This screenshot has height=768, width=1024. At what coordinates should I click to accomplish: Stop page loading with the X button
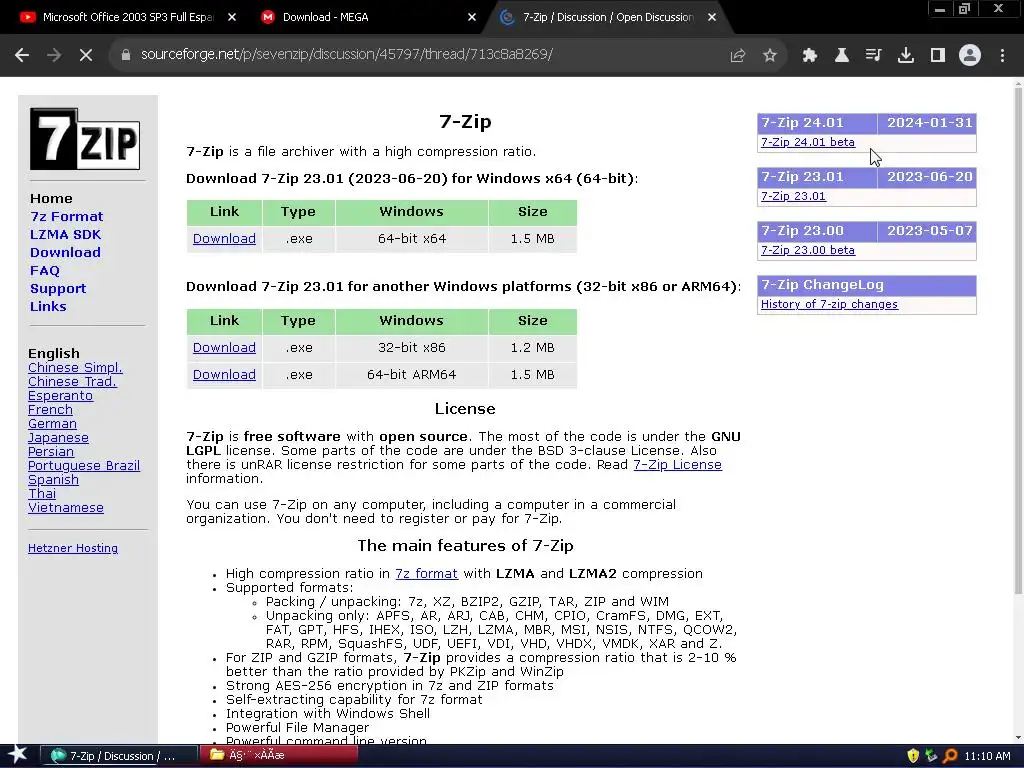coord(86,55)
